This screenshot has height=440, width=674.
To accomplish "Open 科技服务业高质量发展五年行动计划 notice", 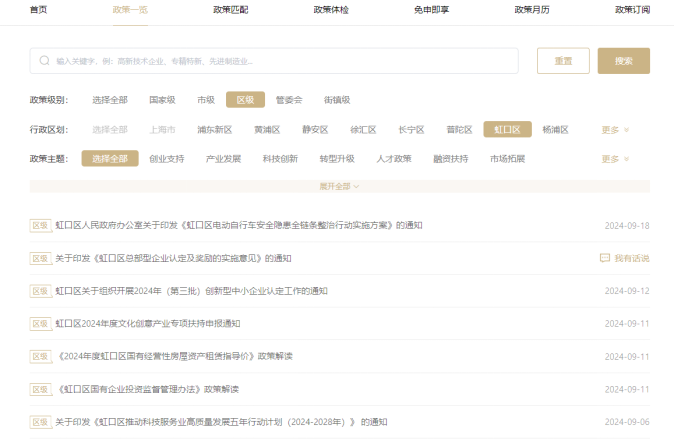I will tap(221, 422).
